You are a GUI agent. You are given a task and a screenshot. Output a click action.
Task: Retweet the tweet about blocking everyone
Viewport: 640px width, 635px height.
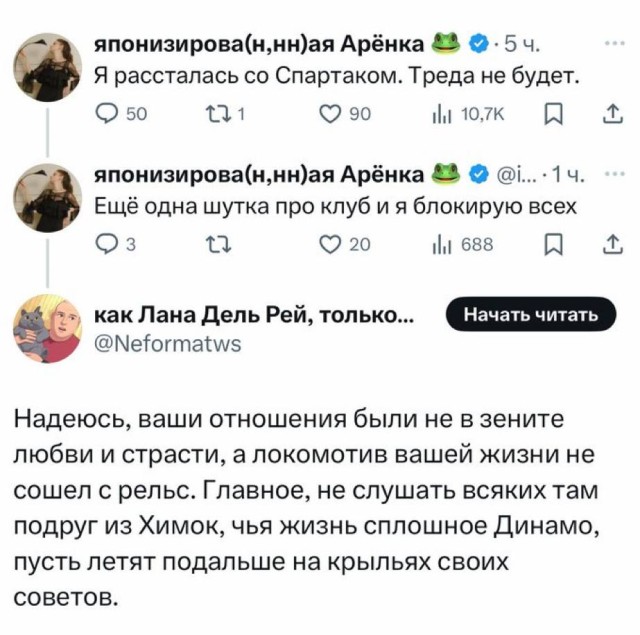coord(219,244)
